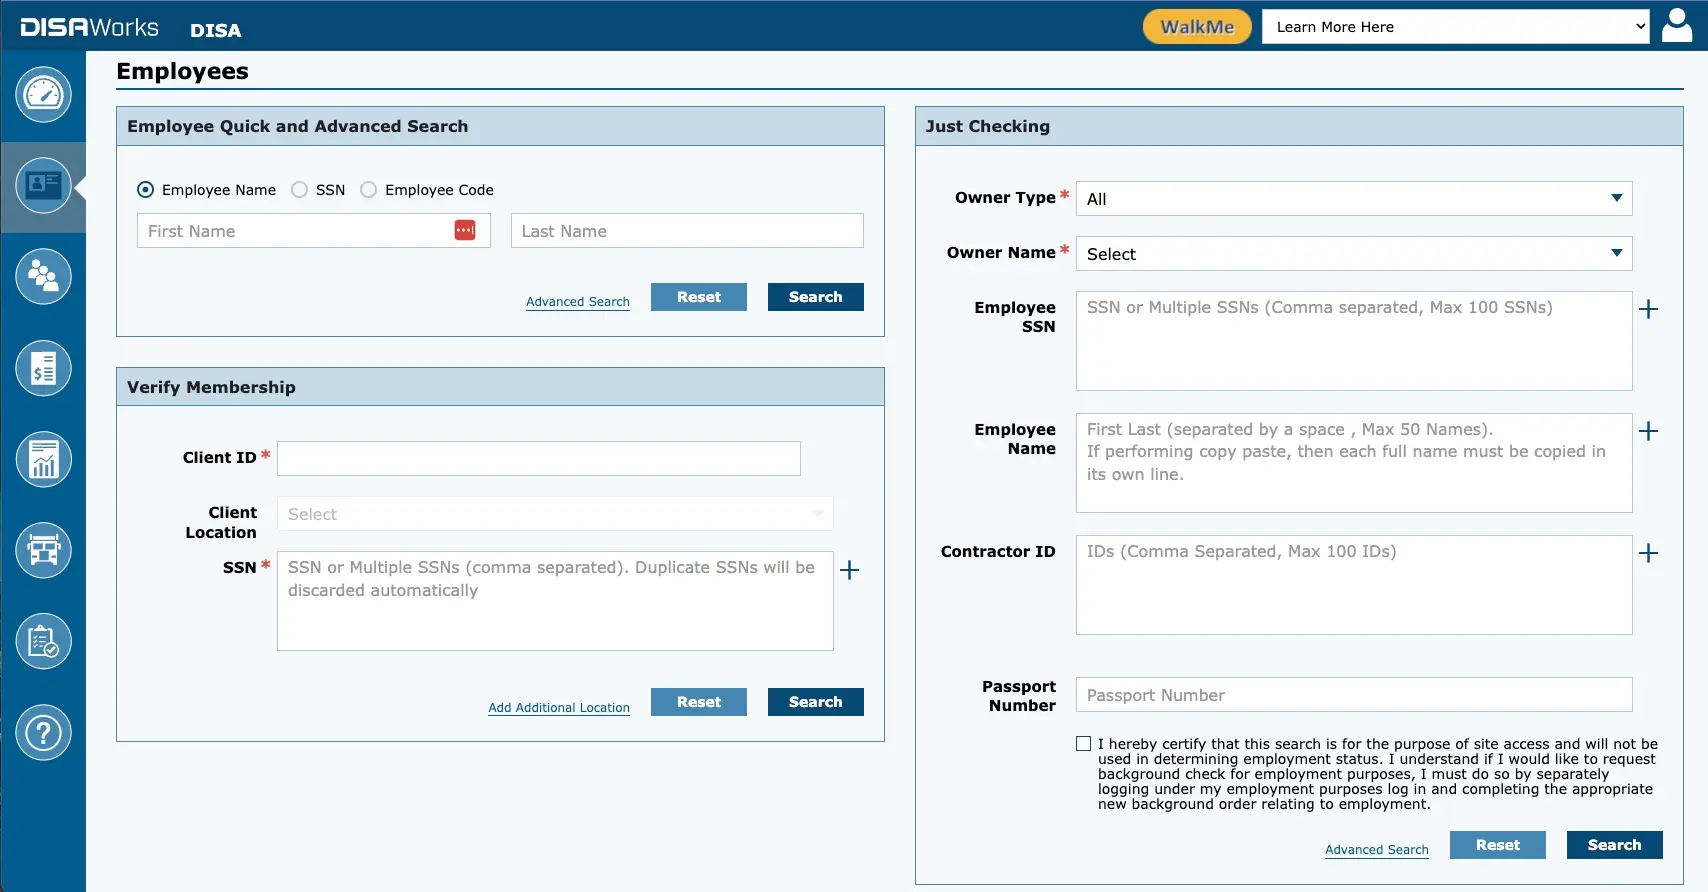Click the Client ID input field
Image resolution: width=1708 pixels, height=892 pixels.
(538, 458)
